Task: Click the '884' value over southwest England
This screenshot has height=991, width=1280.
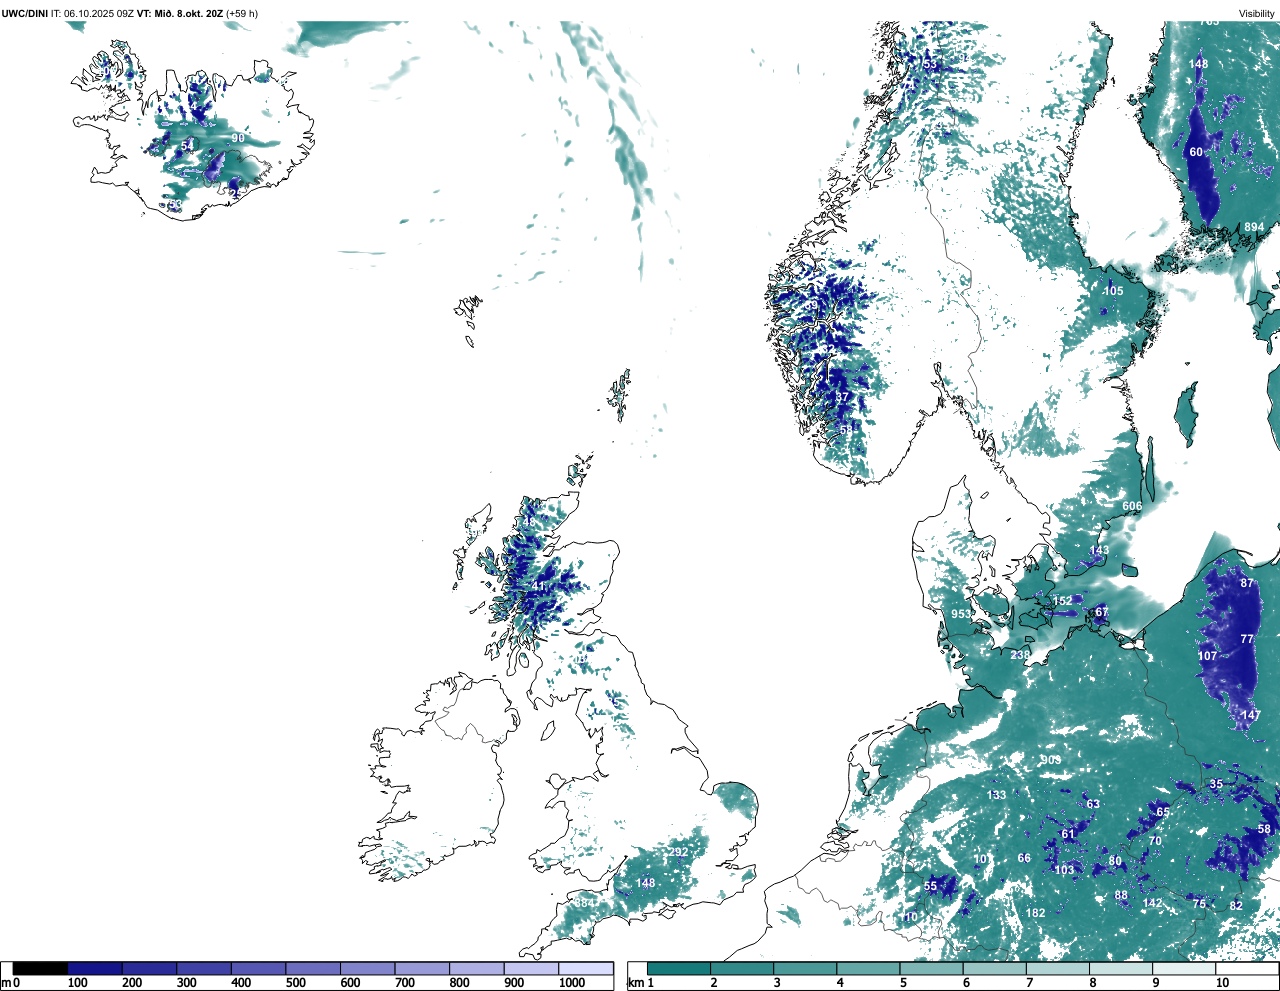Action: (x=586, y=903)
